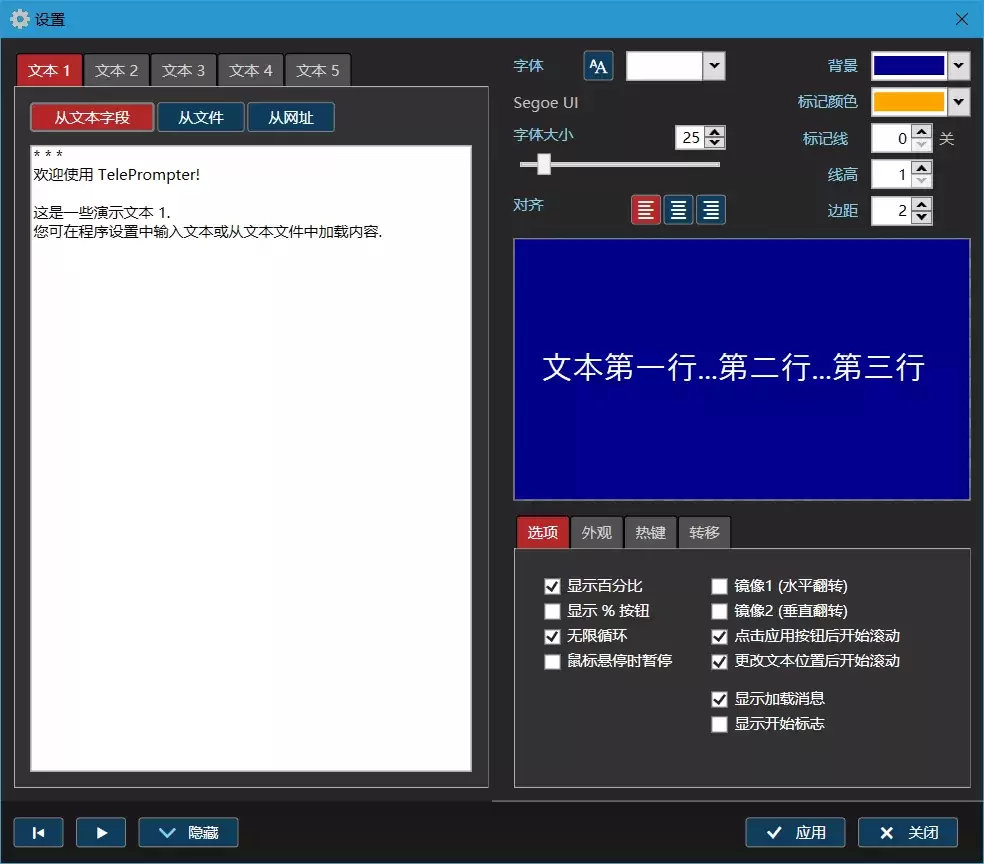Viewport: 984px width, 864px height.
Task: Toggle 更改文本位置后开始滚动 checkbox
Action: point(719,661)
